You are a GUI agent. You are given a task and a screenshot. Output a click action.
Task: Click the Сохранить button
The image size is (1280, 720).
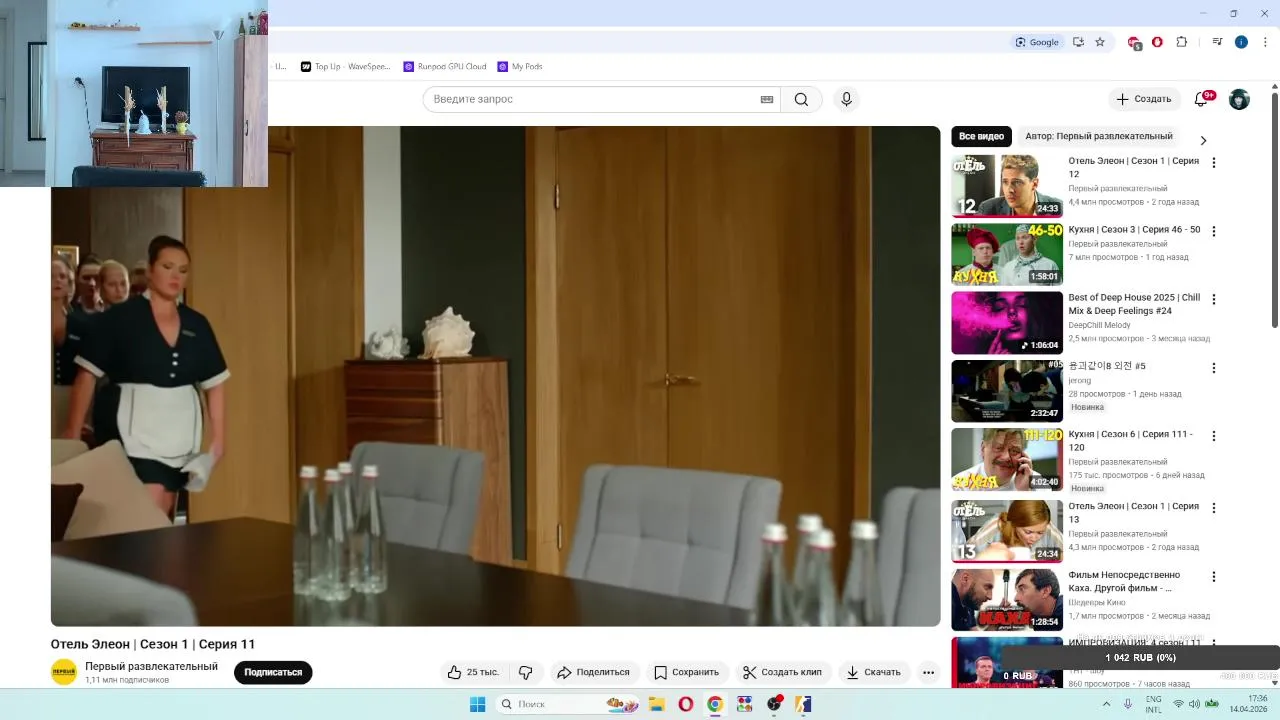click(686, 672)
